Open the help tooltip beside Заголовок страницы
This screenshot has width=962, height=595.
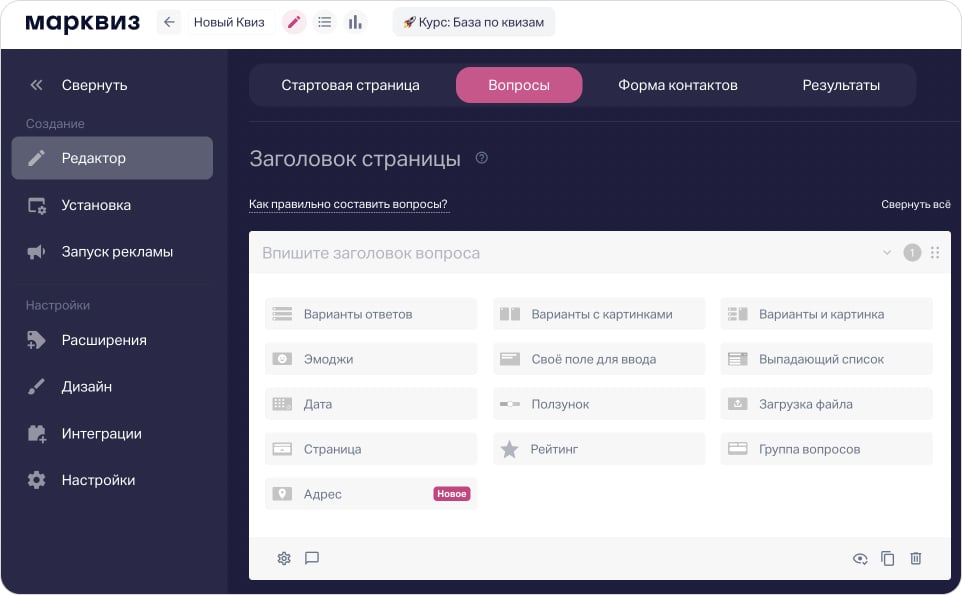click(481, 156)
